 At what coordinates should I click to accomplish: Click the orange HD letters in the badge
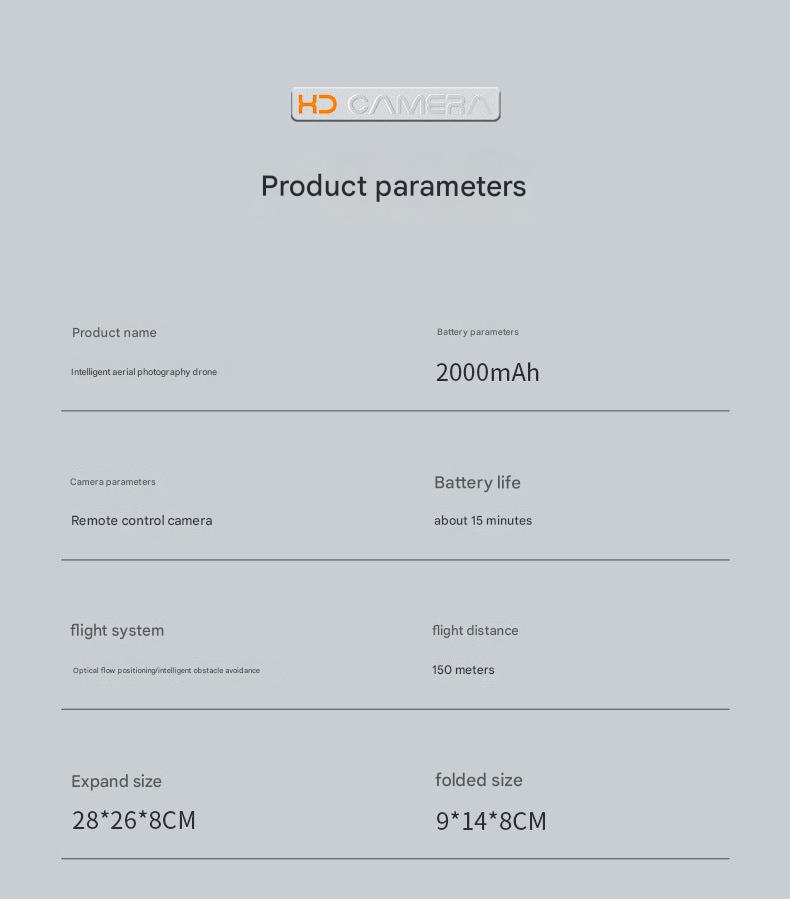(317, 104)
